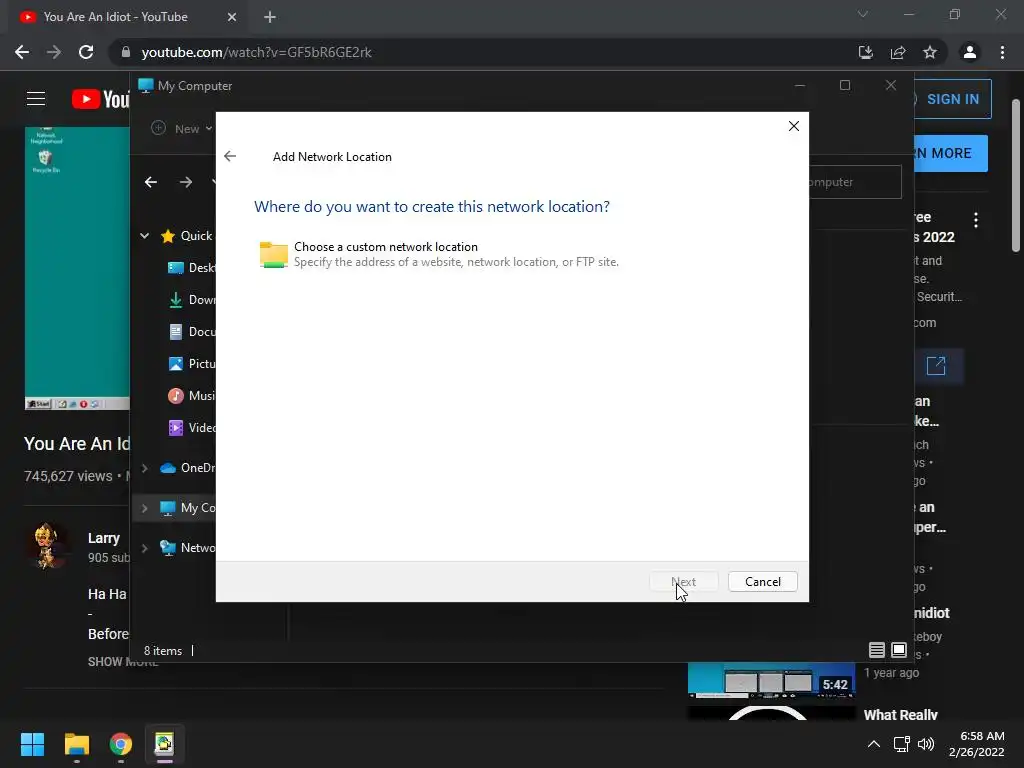Go back in Add Network Location wizard
This screenshot has width=1024, height=768.
pos(230,156)
